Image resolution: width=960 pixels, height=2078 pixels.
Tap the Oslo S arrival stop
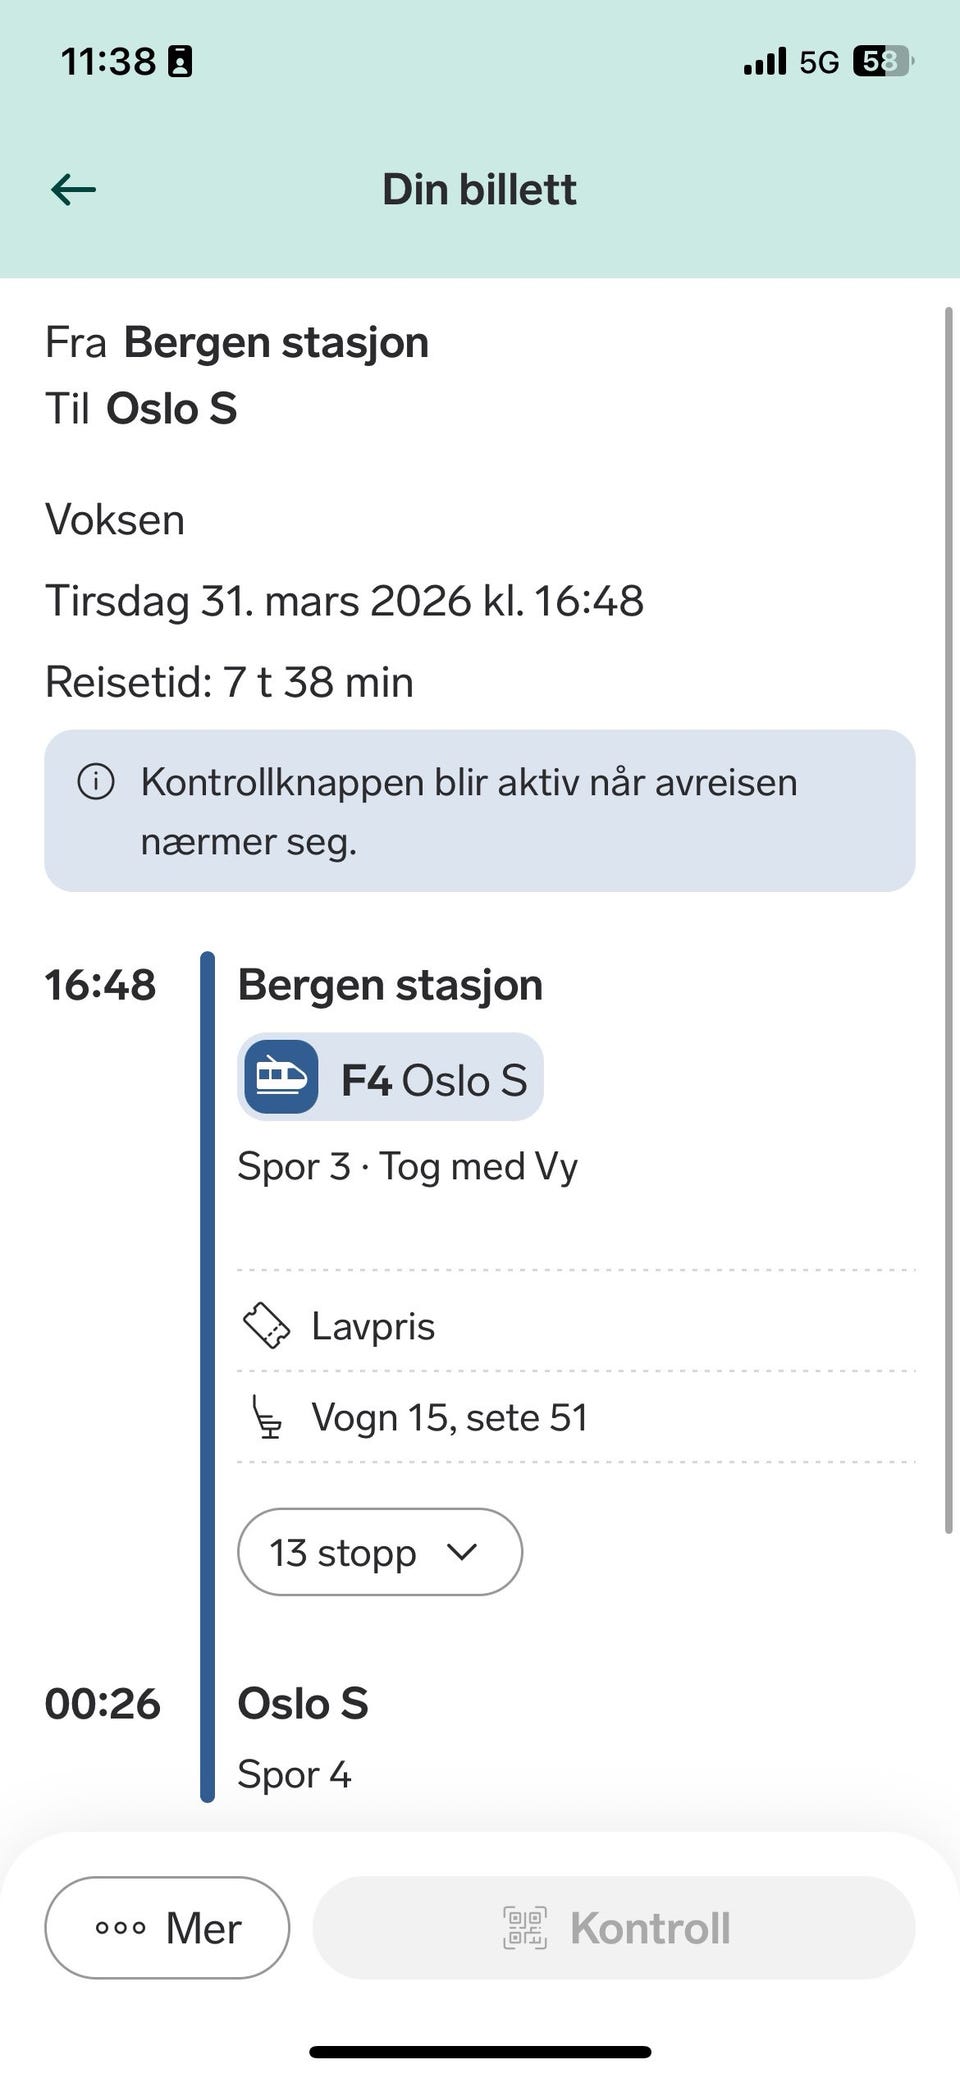coord(303,1704)
